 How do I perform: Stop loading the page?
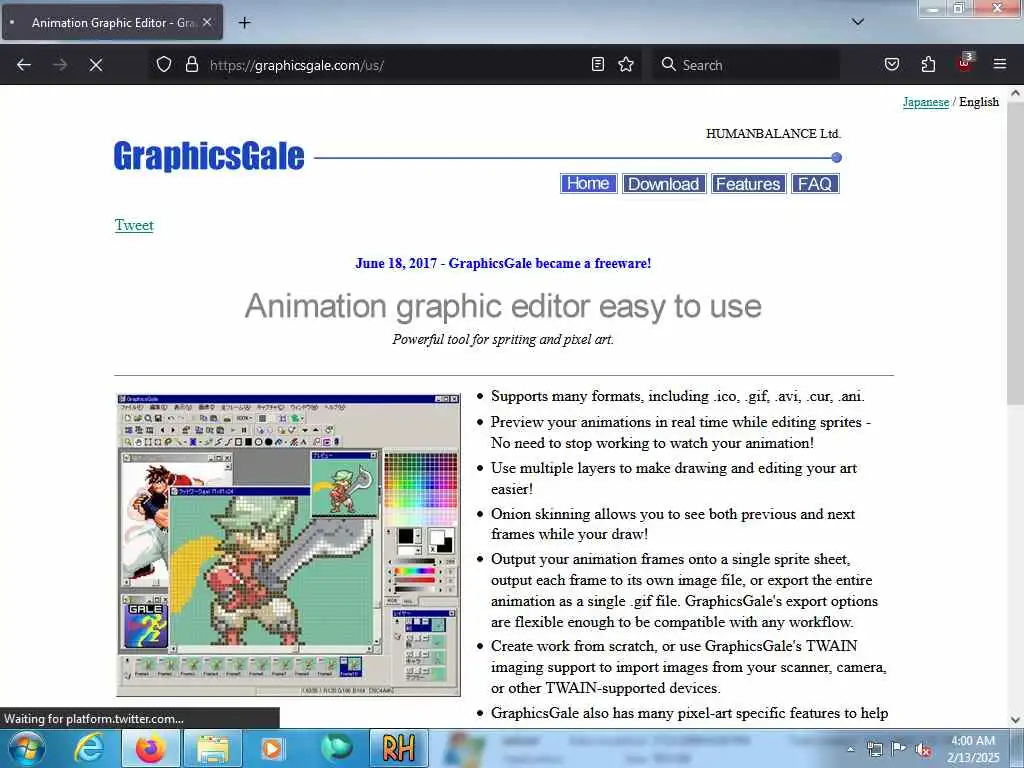pyautogui.click(x=96, y=65)
